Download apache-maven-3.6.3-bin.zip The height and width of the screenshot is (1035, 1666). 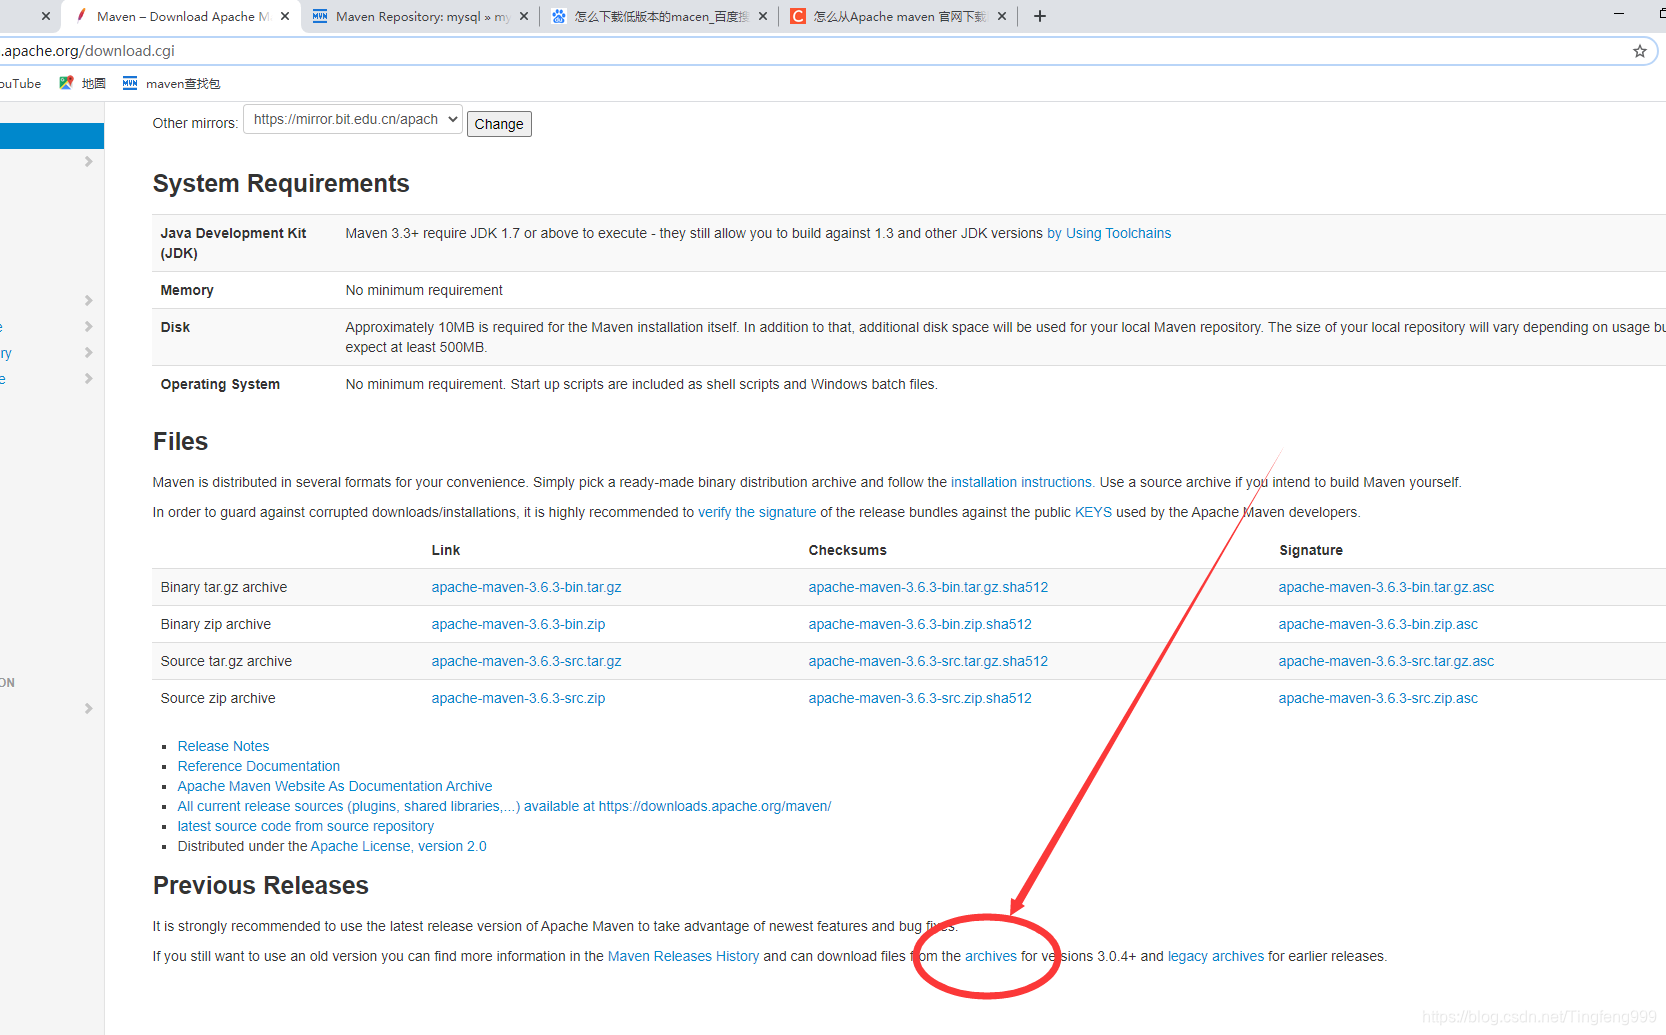pyautogui.click(x=519, y=624)
